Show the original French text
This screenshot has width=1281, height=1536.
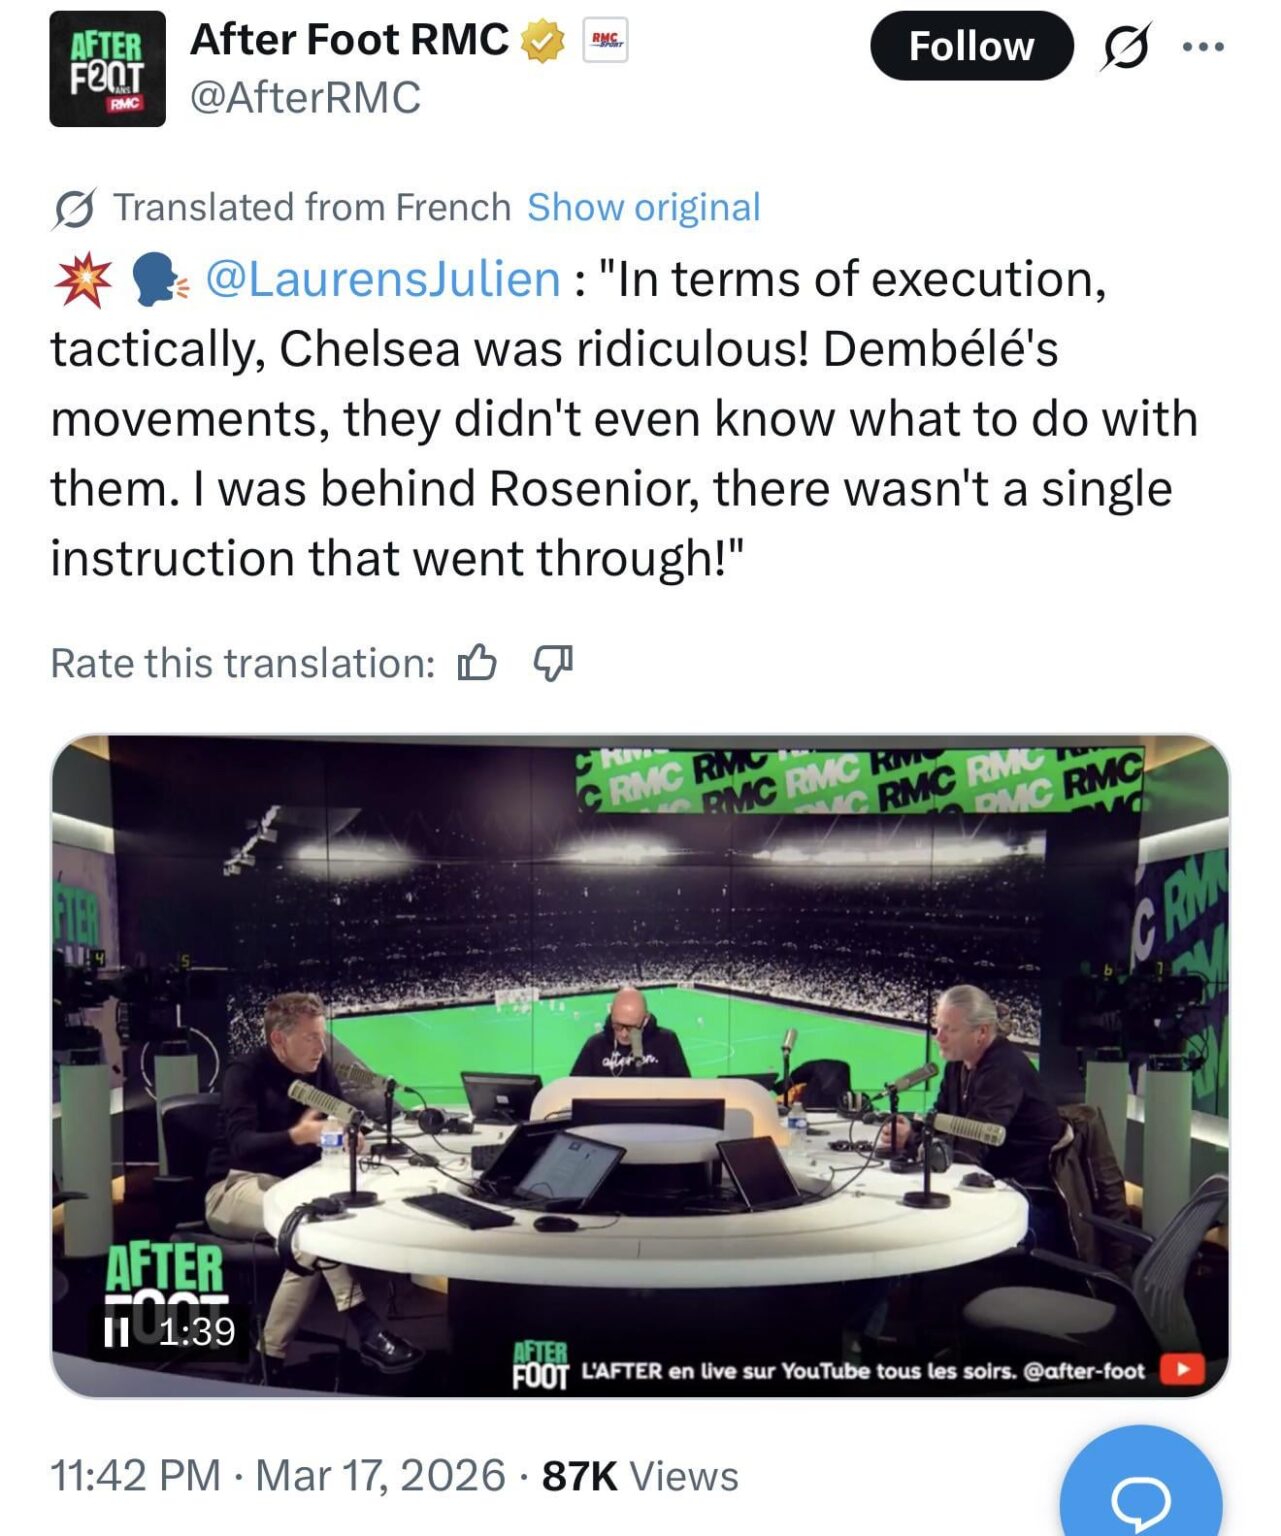pyautogui.click(x=644, y=207)
